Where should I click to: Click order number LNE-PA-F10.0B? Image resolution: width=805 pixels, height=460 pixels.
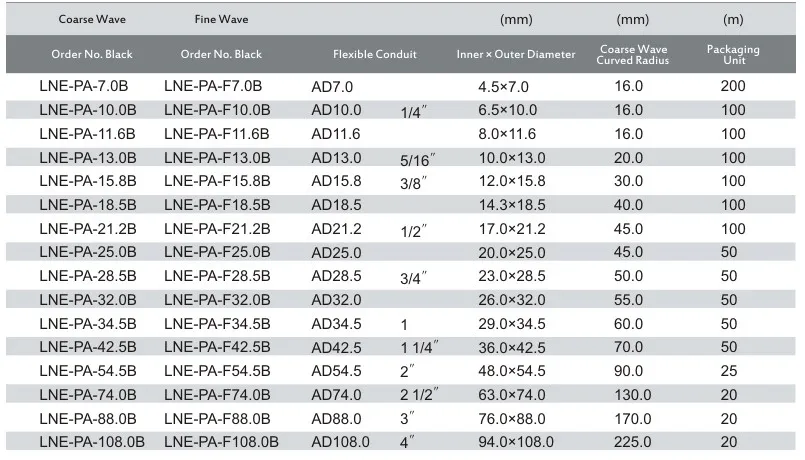tap(217, 110)
